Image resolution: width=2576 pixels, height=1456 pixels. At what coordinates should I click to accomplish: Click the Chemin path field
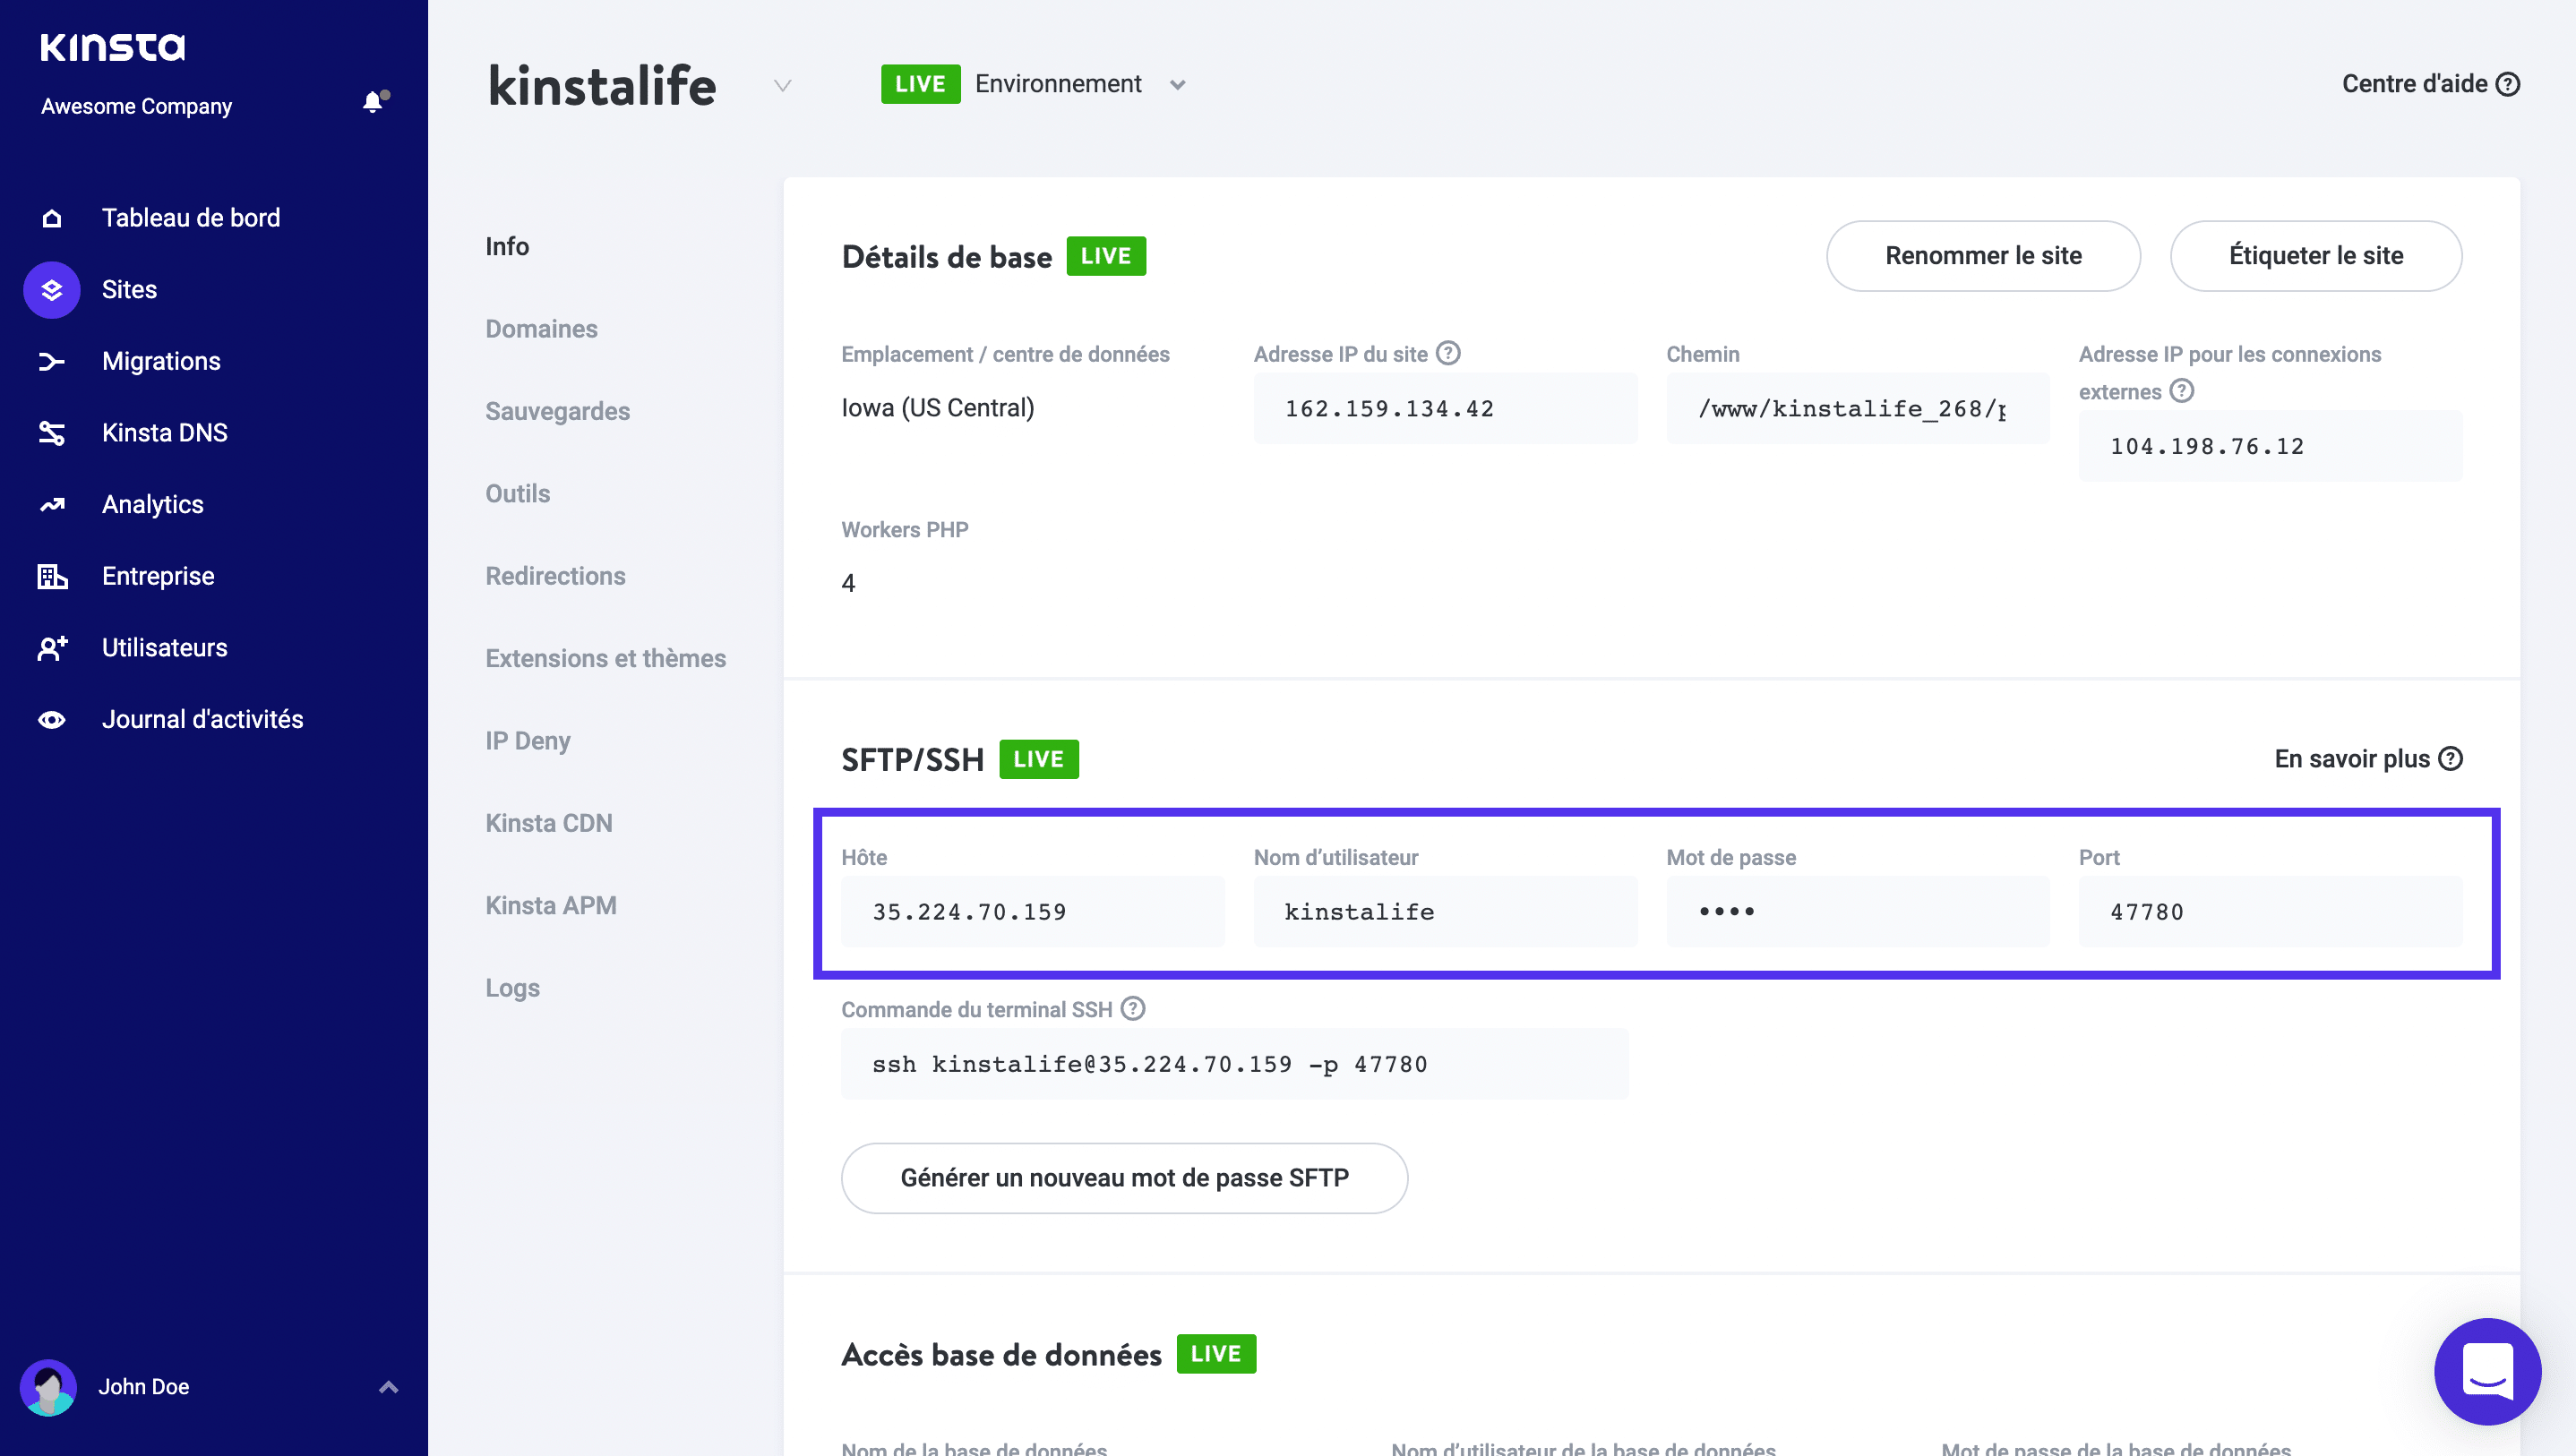click(1858, 408)
